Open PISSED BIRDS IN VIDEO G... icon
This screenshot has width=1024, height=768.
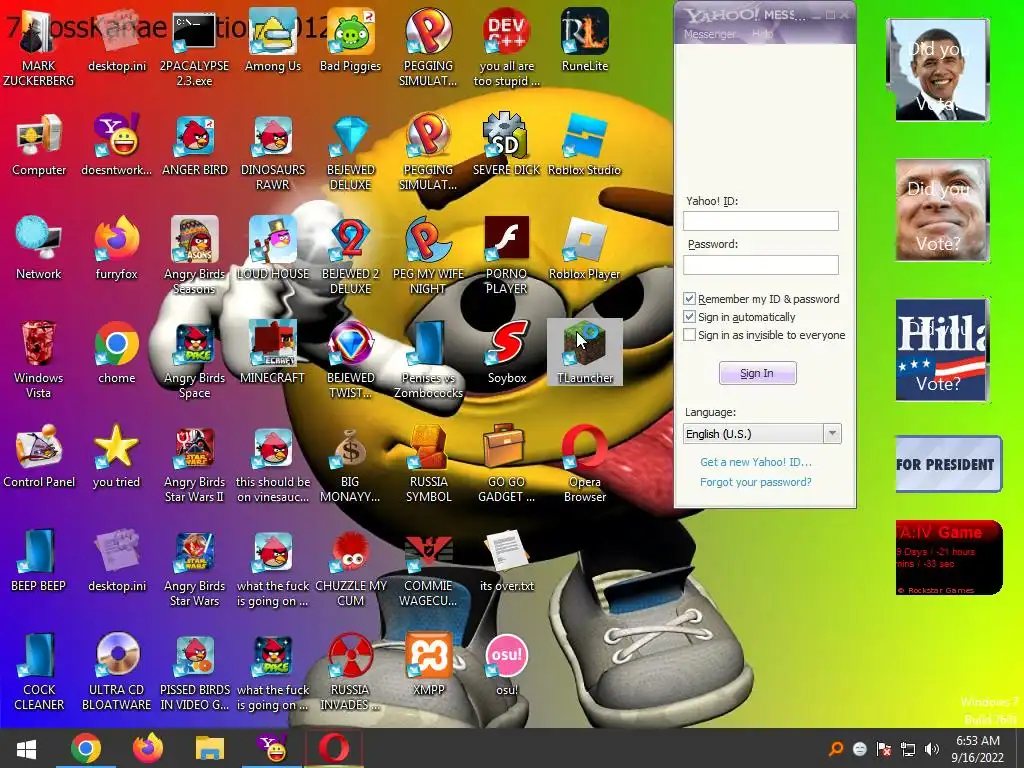pos(194,672)
